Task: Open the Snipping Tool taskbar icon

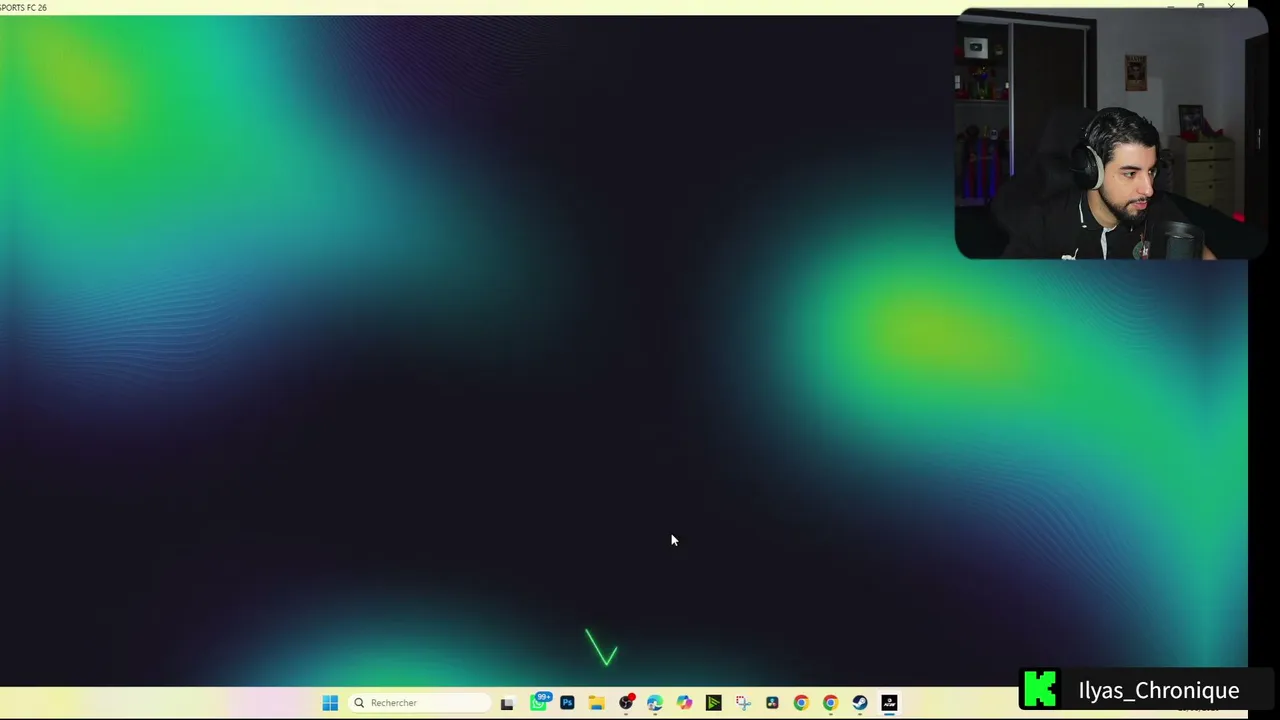Action: [x=743, y=703]
